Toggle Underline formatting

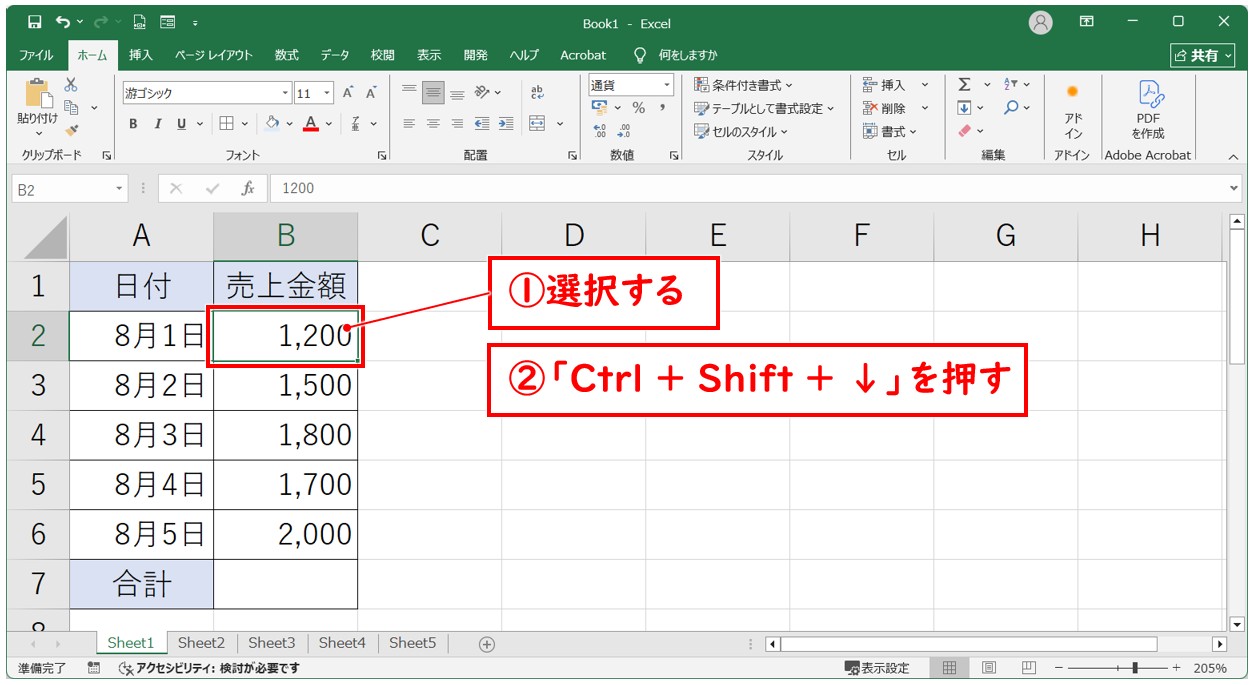point(181,124)
